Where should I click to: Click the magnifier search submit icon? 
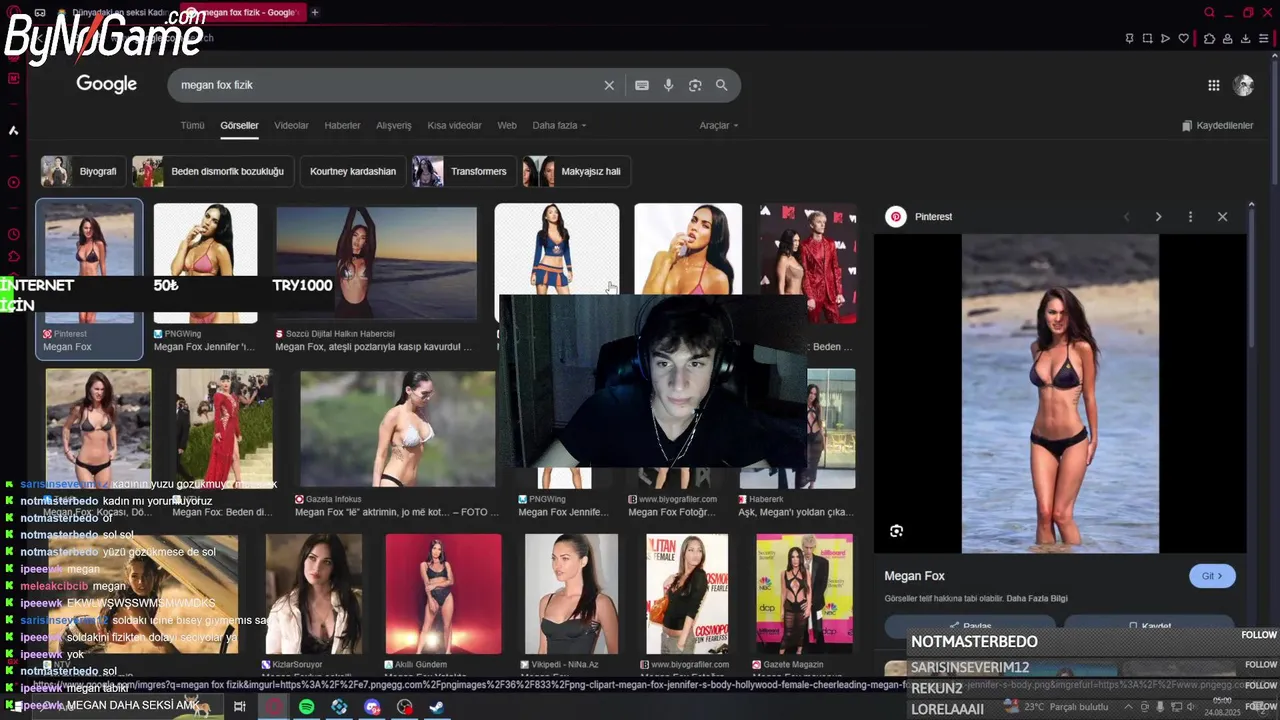pos(721,85)
